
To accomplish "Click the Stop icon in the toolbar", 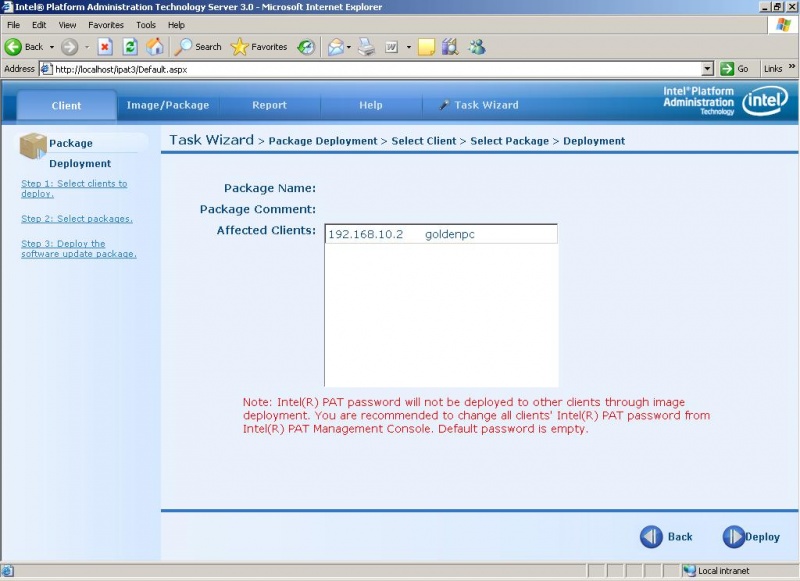I will 105,46.
